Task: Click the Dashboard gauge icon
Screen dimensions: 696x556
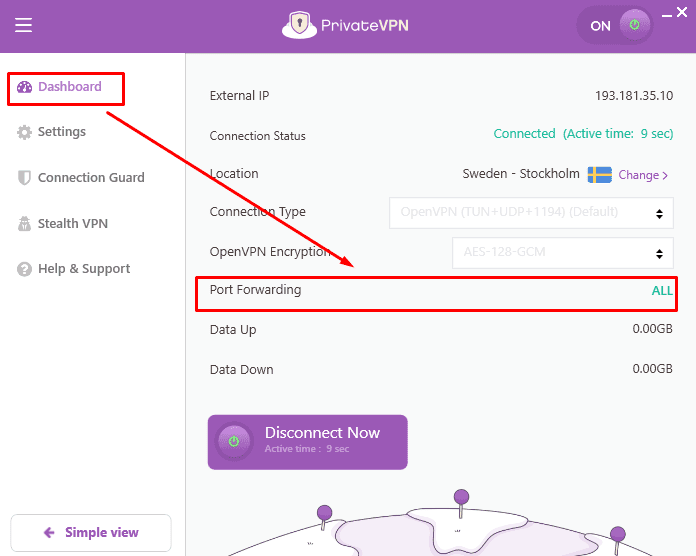Action: pyautogui.click(x=24, y=87)
